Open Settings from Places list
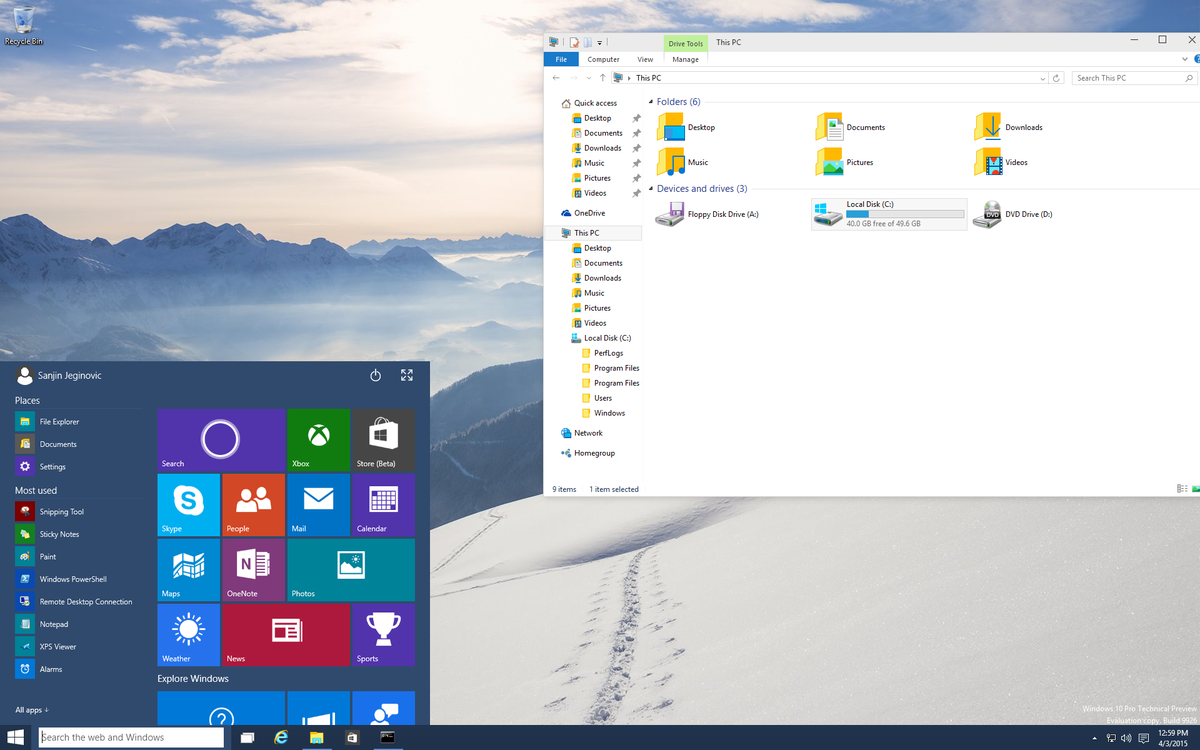This screenshot has width=1200, height=750. (x=78, y=466)
